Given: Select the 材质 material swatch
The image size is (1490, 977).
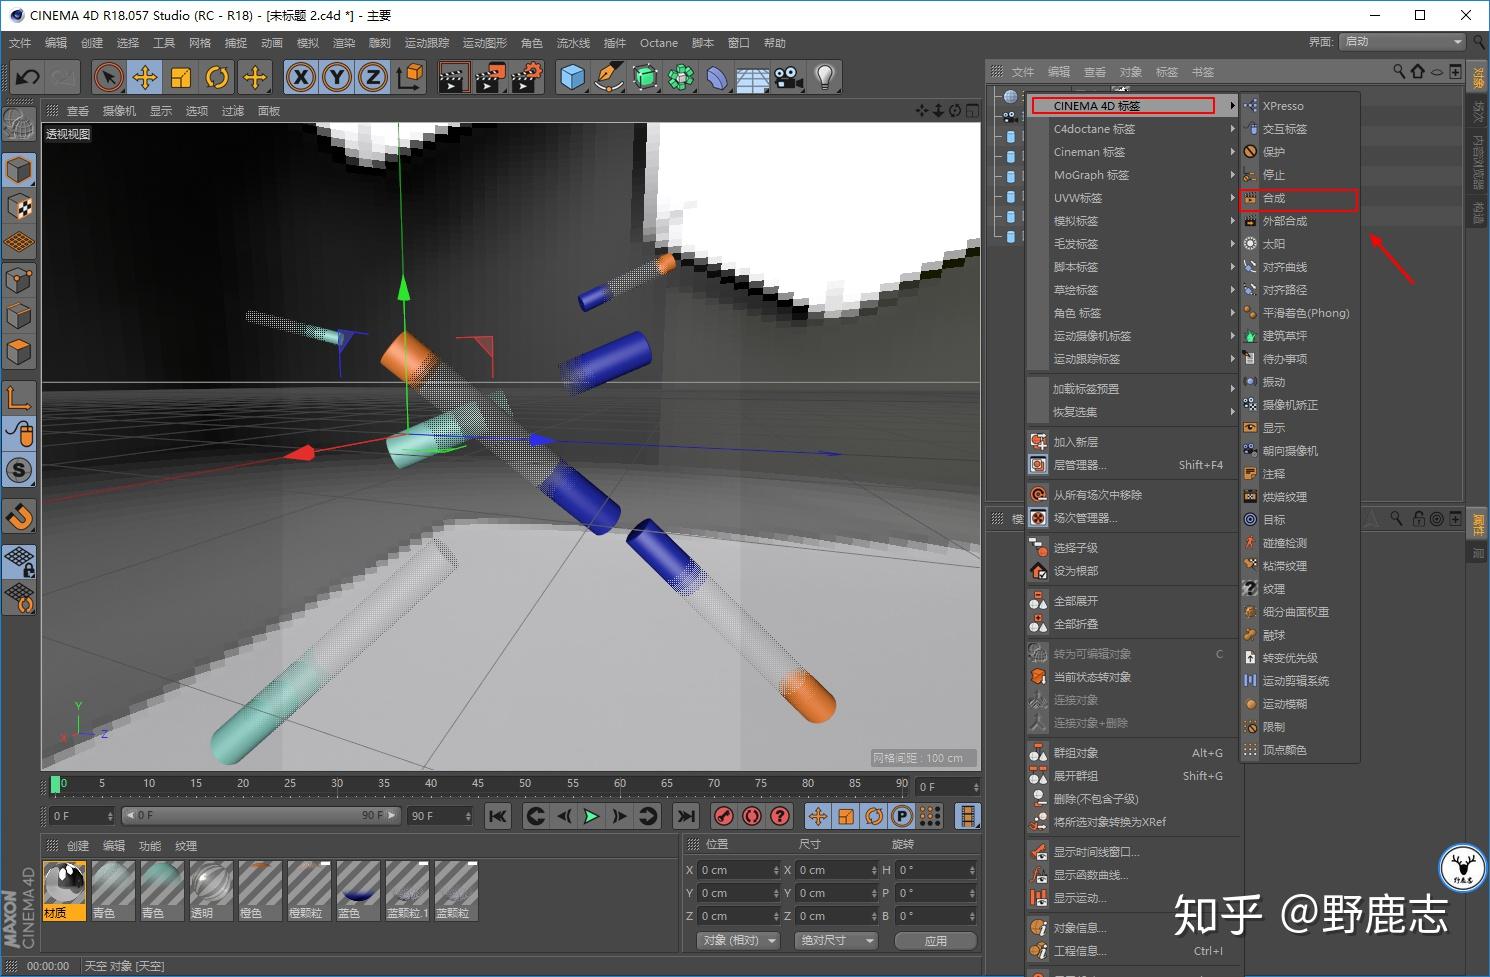Looking at the screenshot, I should coord(65,890).
